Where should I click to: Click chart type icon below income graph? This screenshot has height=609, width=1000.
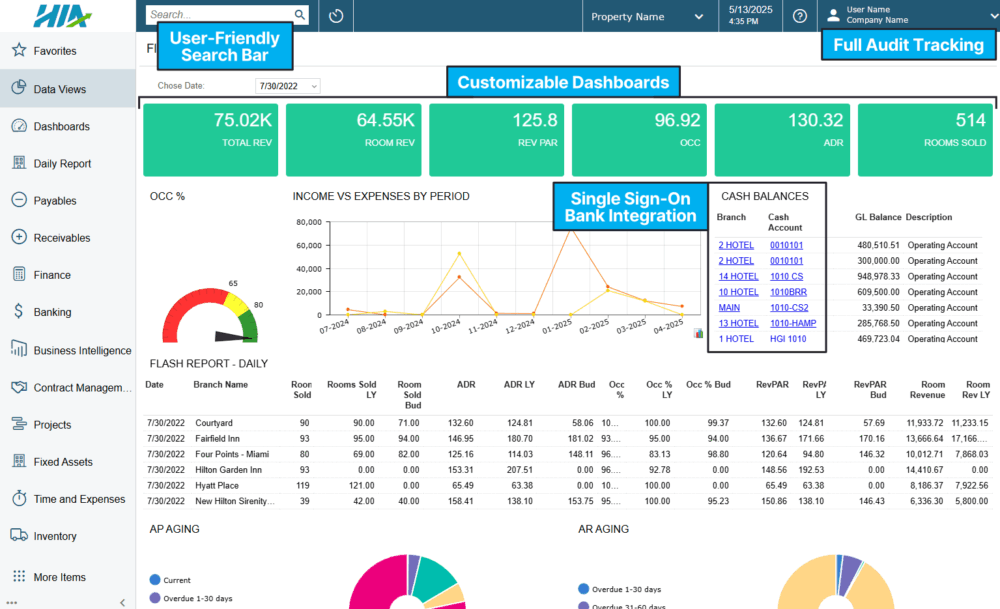pyautogui.click(x=698, y=334)
